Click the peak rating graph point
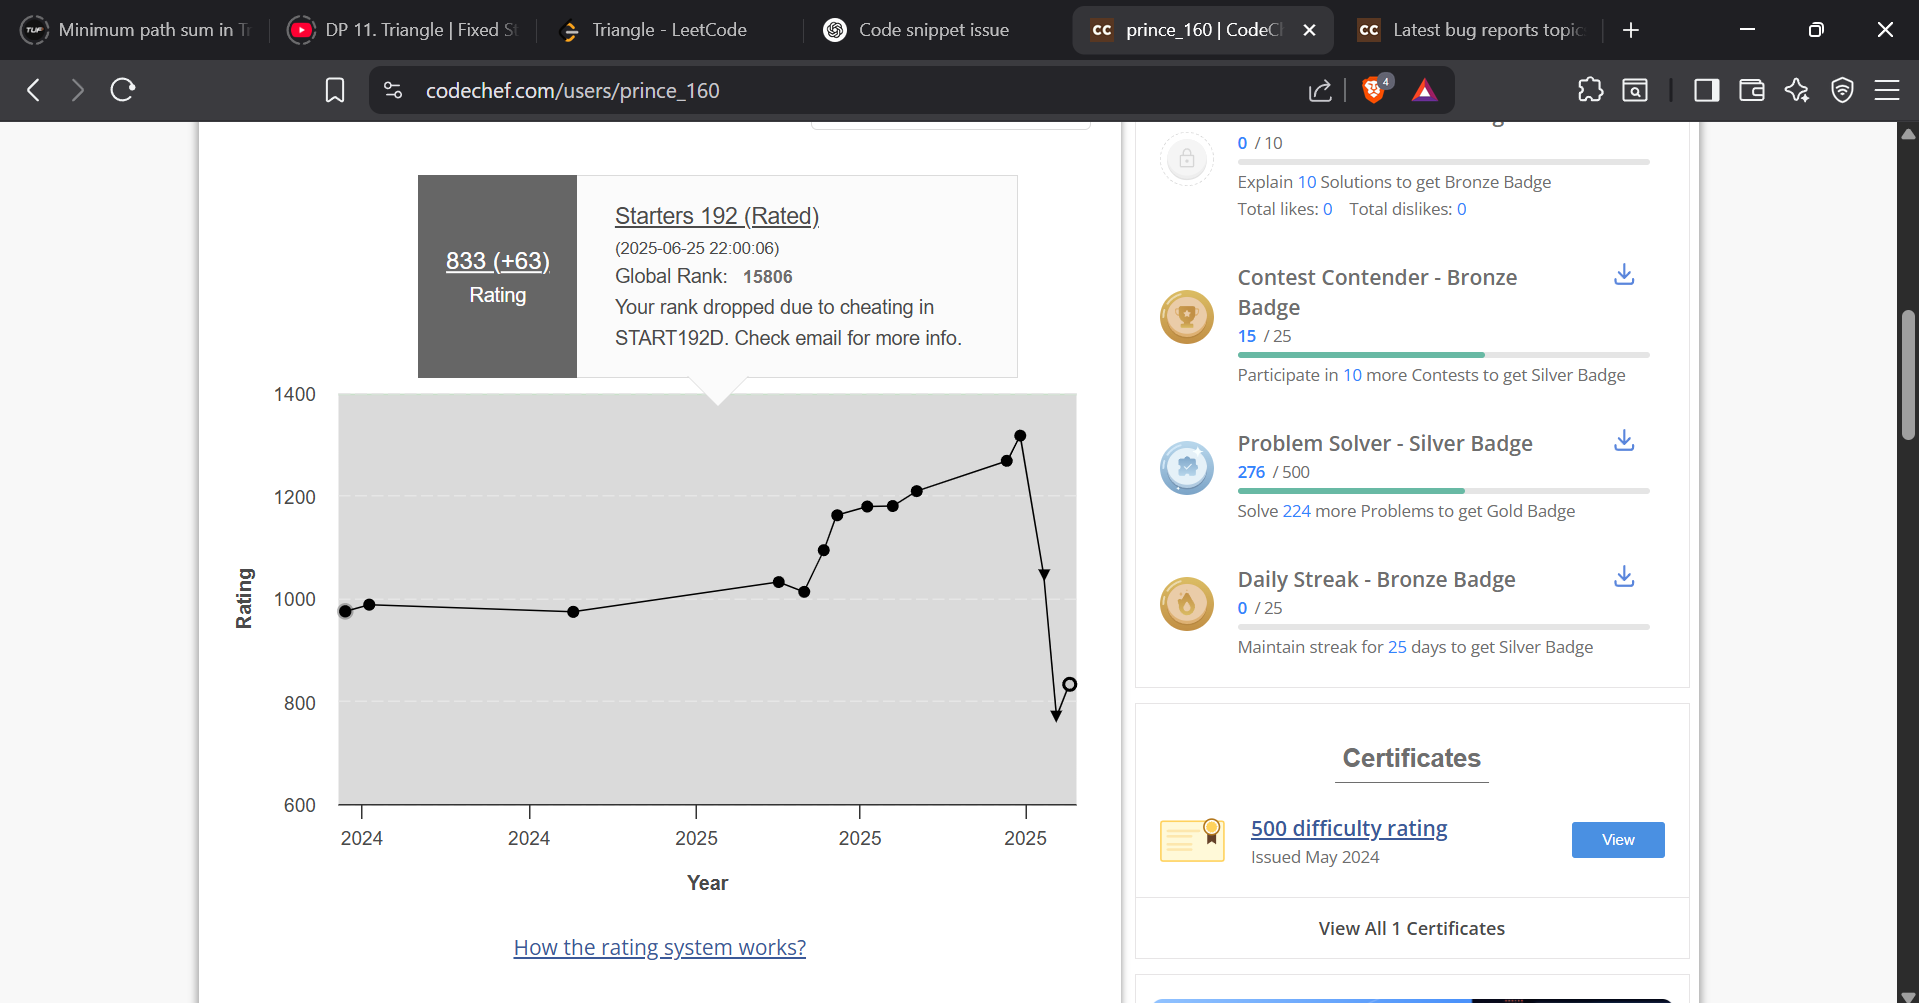Screen dimensions: 1919x1003 [1020, 436]
